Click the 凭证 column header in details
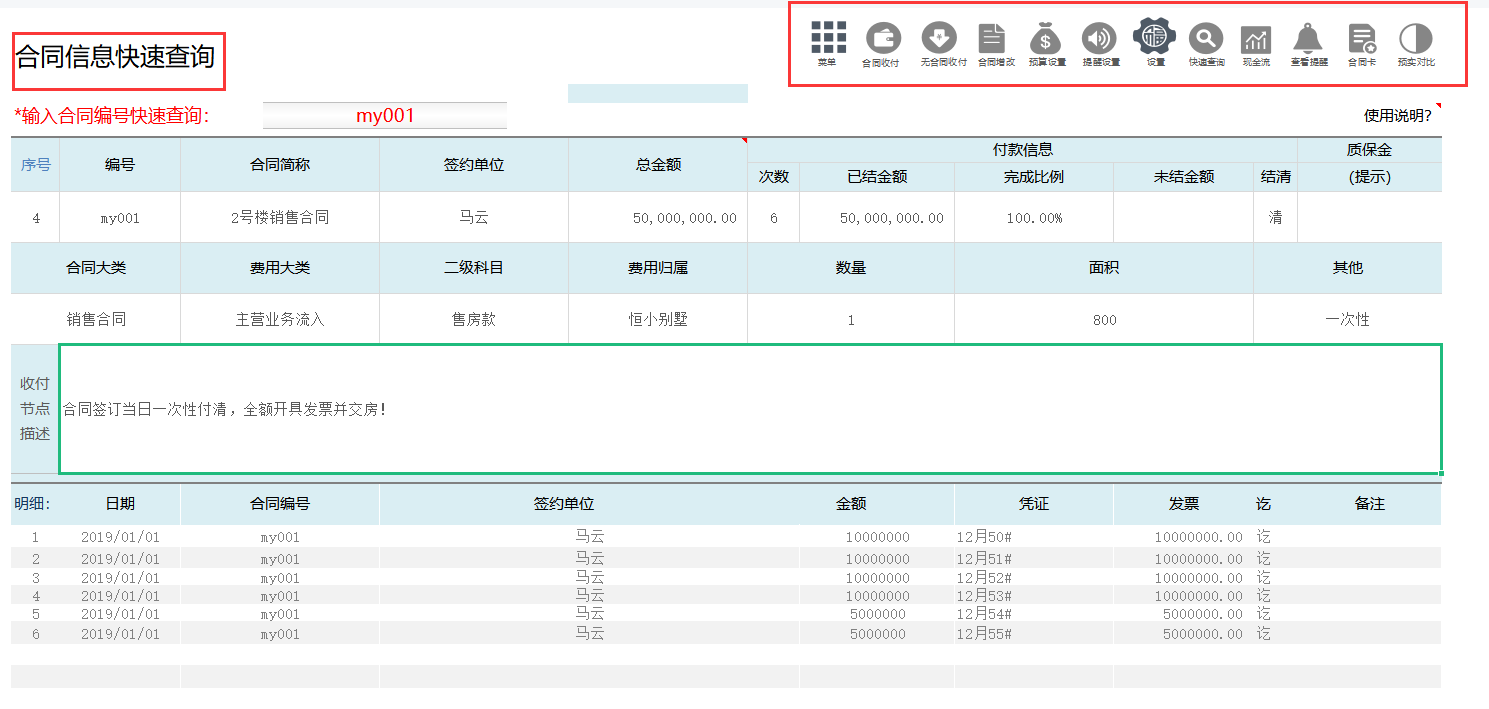Image resolution: width=1489 pixels, height=709 pixels. tap(1034, 504)
